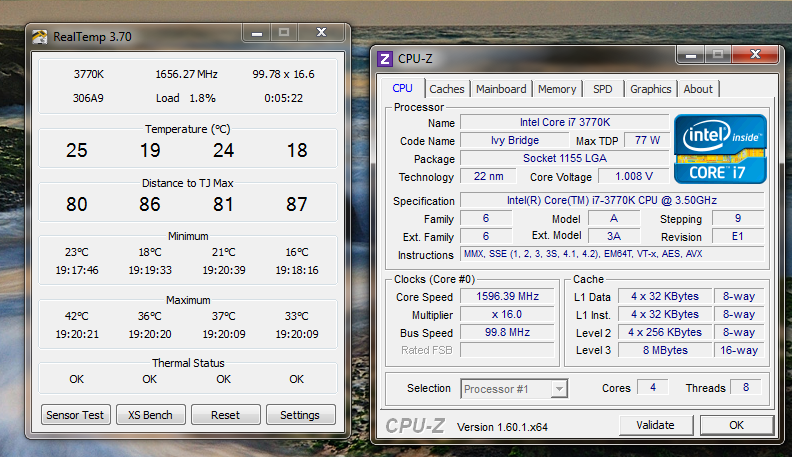Click the Multiplier value x 16.0
Viewport: 792px width, 457px height.
tap(507, 315)
